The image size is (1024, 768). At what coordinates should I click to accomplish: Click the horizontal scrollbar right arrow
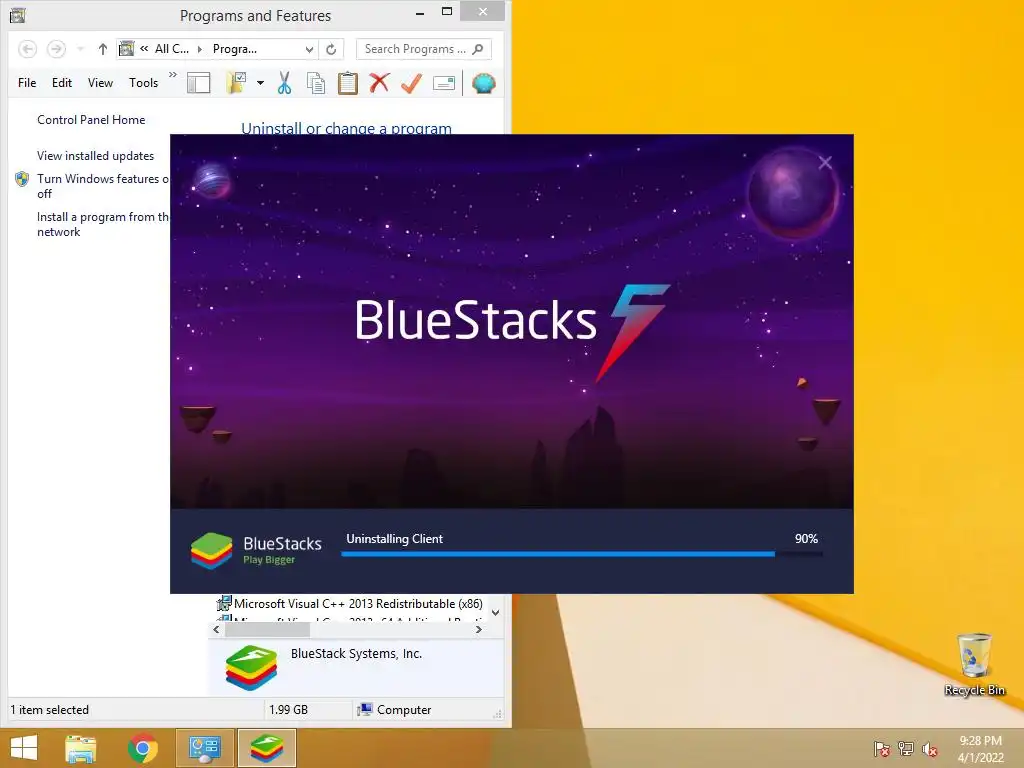[479, 630]
